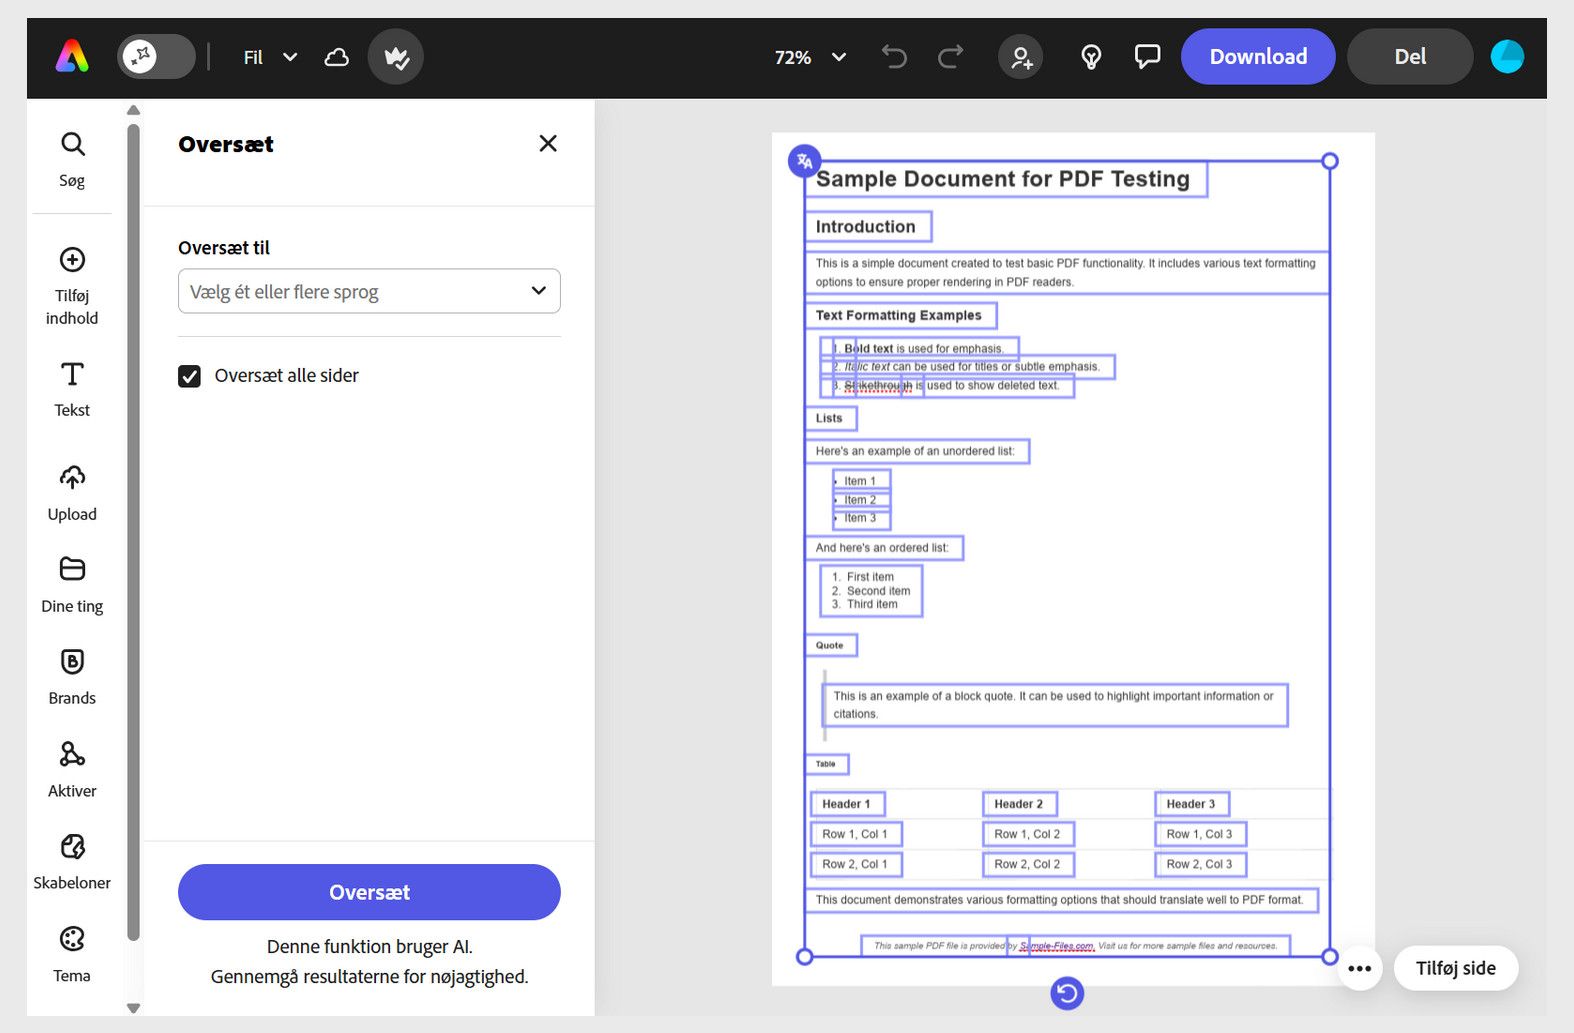Select the block quote text box
1574x1033 pixels.
click(x=1055, y=705)
